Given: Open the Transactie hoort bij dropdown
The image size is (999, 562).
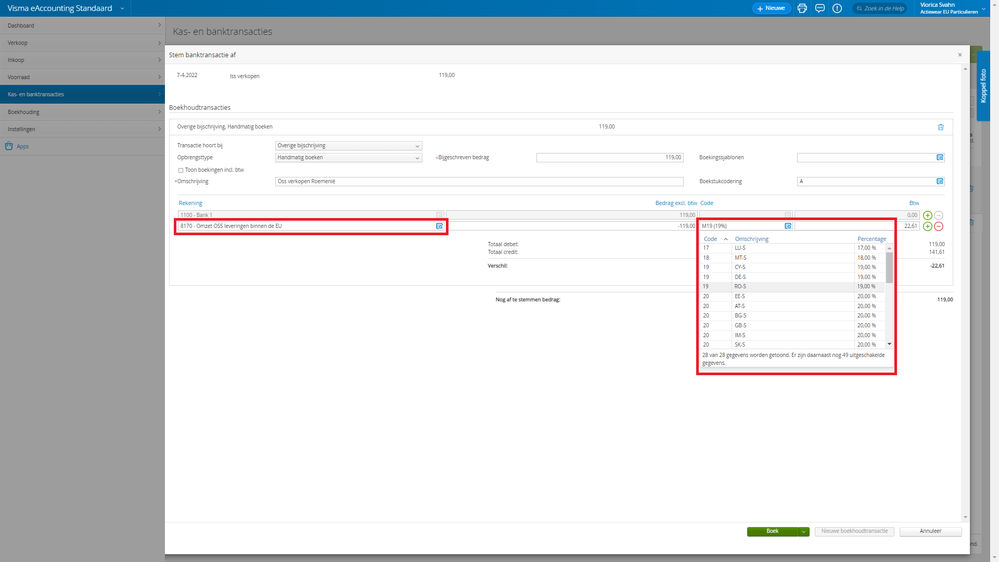Looking at the screenshot, I should click(349, 145).
